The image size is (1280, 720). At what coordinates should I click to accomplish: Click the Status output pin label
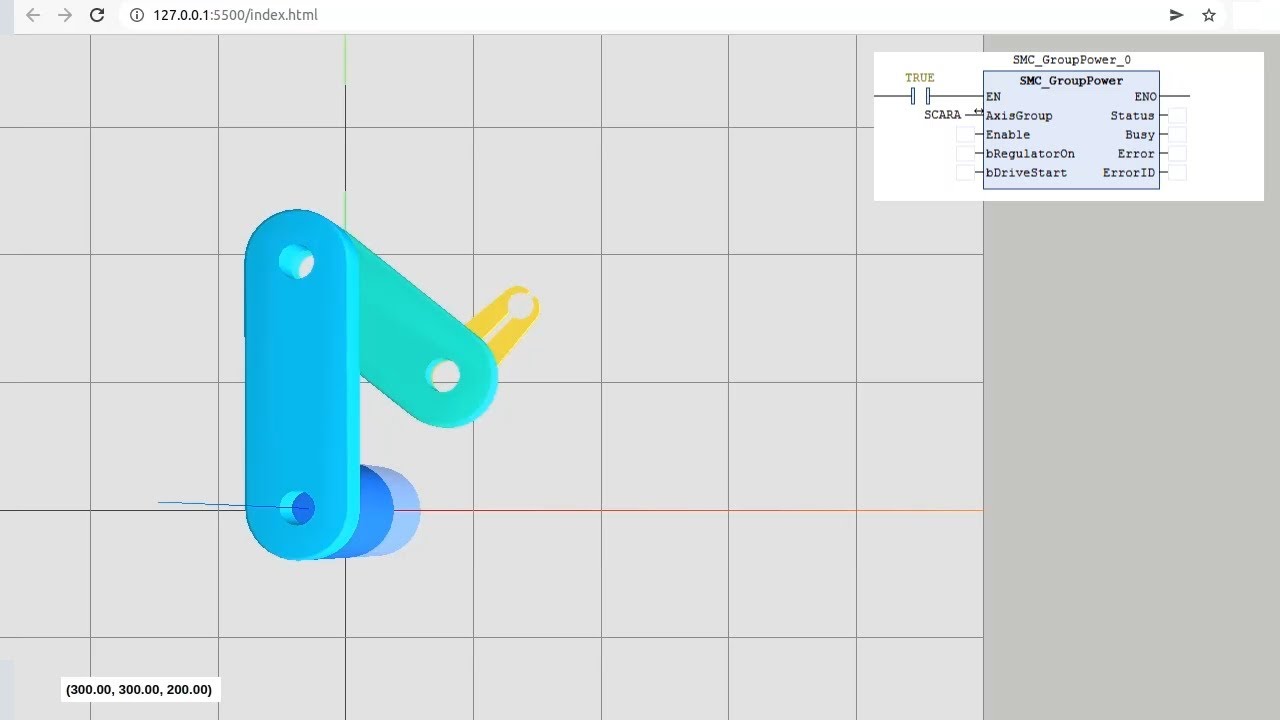tap(1133, 116)
